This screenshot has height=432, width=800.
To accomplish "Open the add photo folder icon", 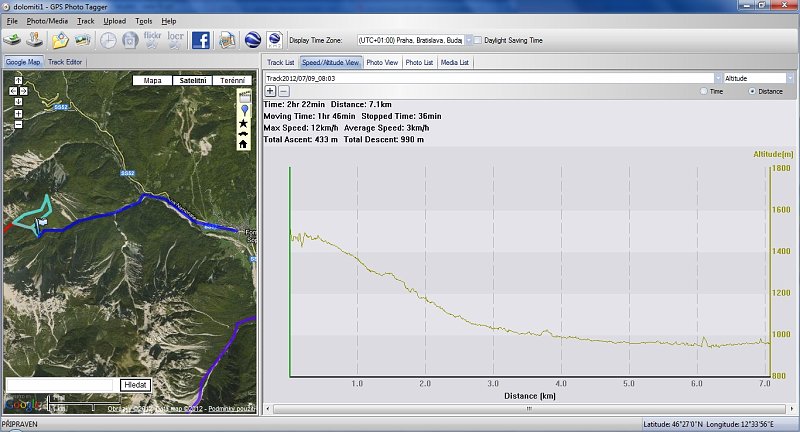I will point(60,40).
